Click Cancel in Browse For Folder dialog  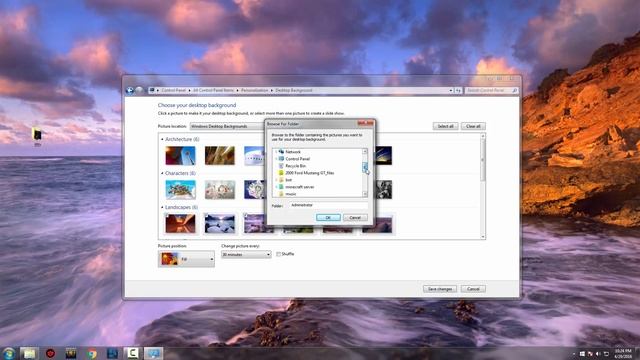(x=355, y=218)
